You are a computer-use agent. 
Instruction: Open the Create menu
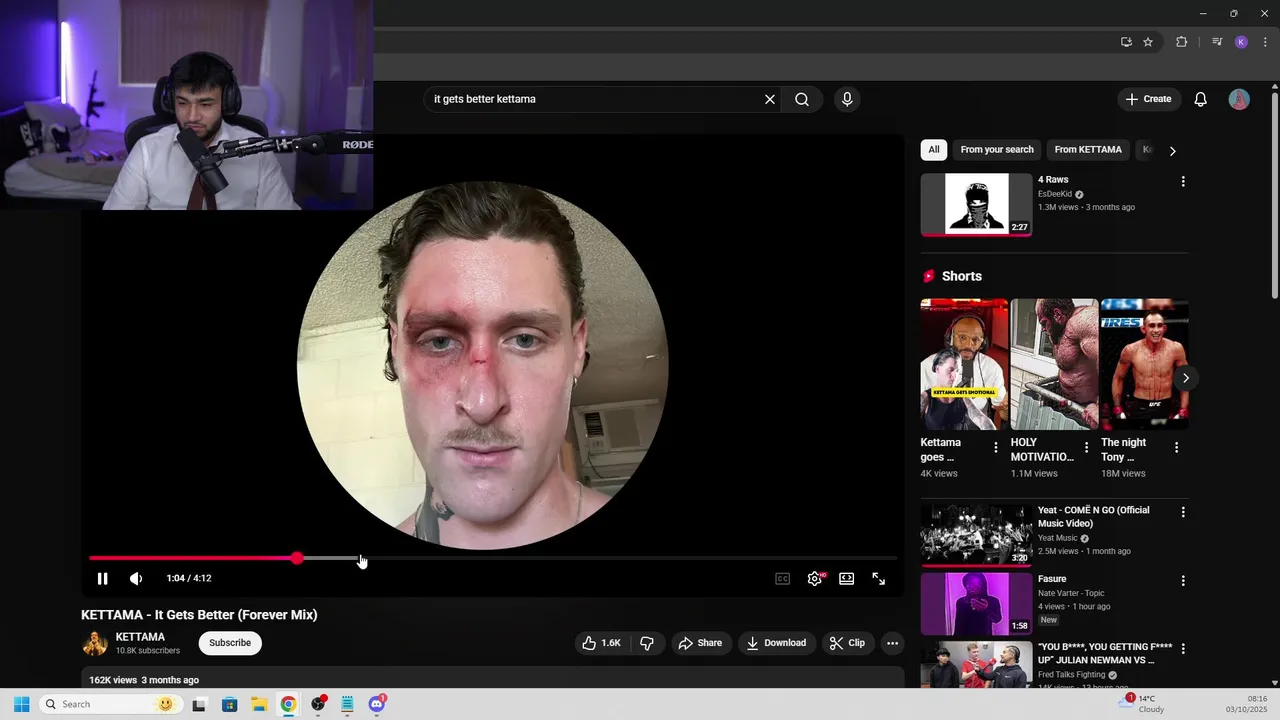pos(1148,99)
